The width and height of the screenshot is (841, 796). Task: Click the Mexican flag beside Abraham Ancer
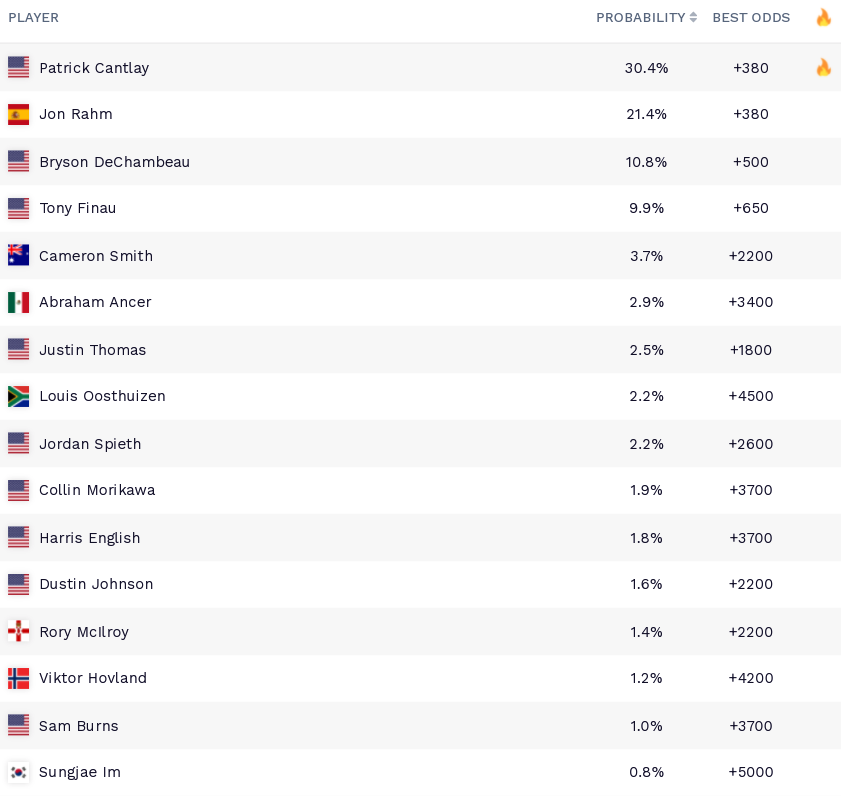click(x=18, y=302)
